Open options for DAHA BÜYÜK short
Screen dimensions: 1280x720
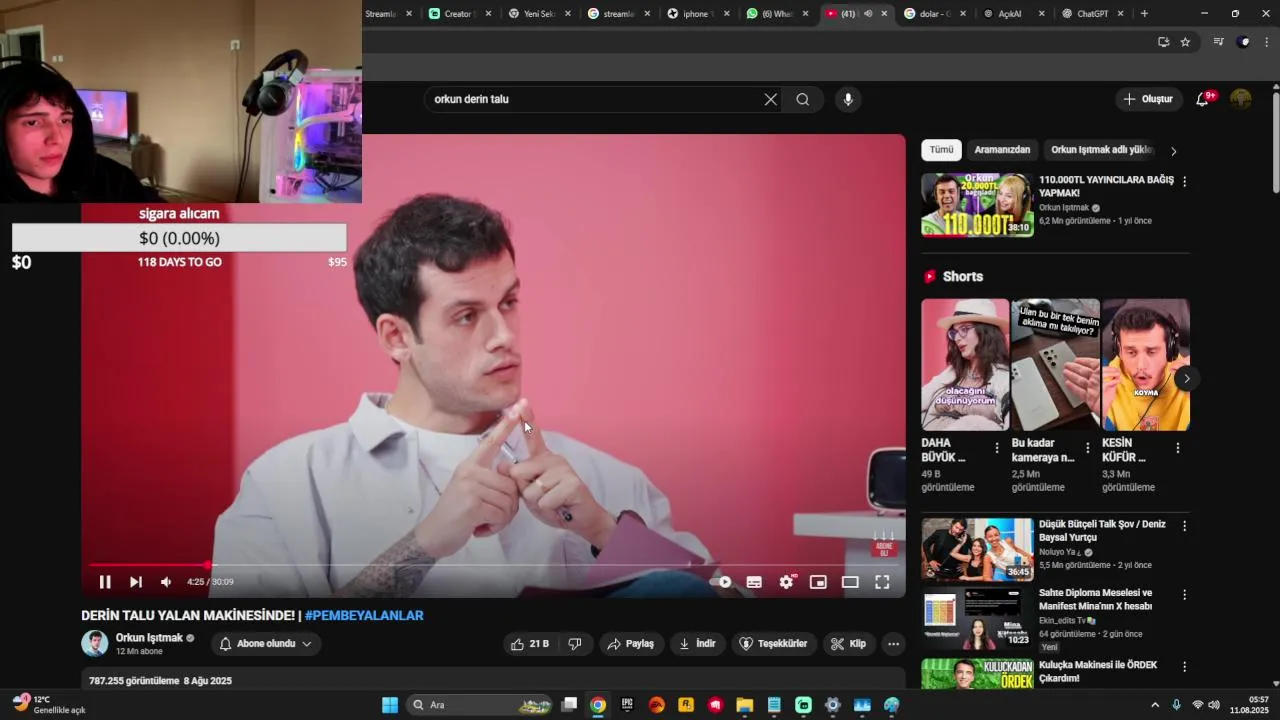click(997, 449)
